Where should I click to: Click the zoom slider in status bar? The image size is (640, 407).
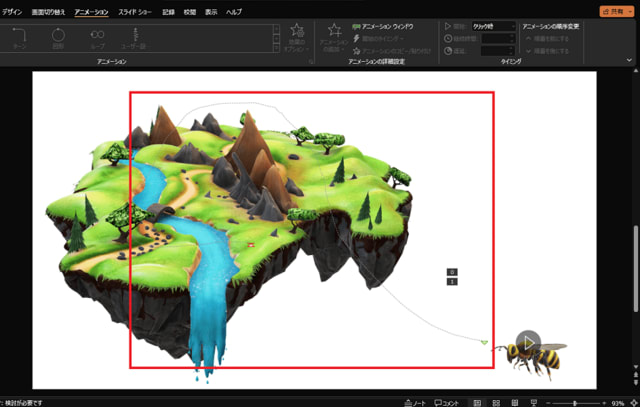click(575, 401)
